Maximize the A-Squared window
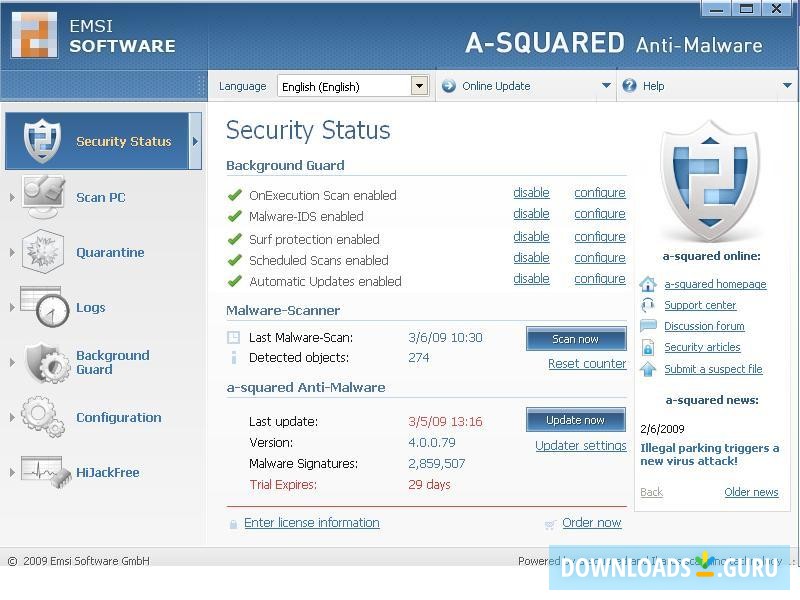Screen dimensions: 800x600 (746, 8)
